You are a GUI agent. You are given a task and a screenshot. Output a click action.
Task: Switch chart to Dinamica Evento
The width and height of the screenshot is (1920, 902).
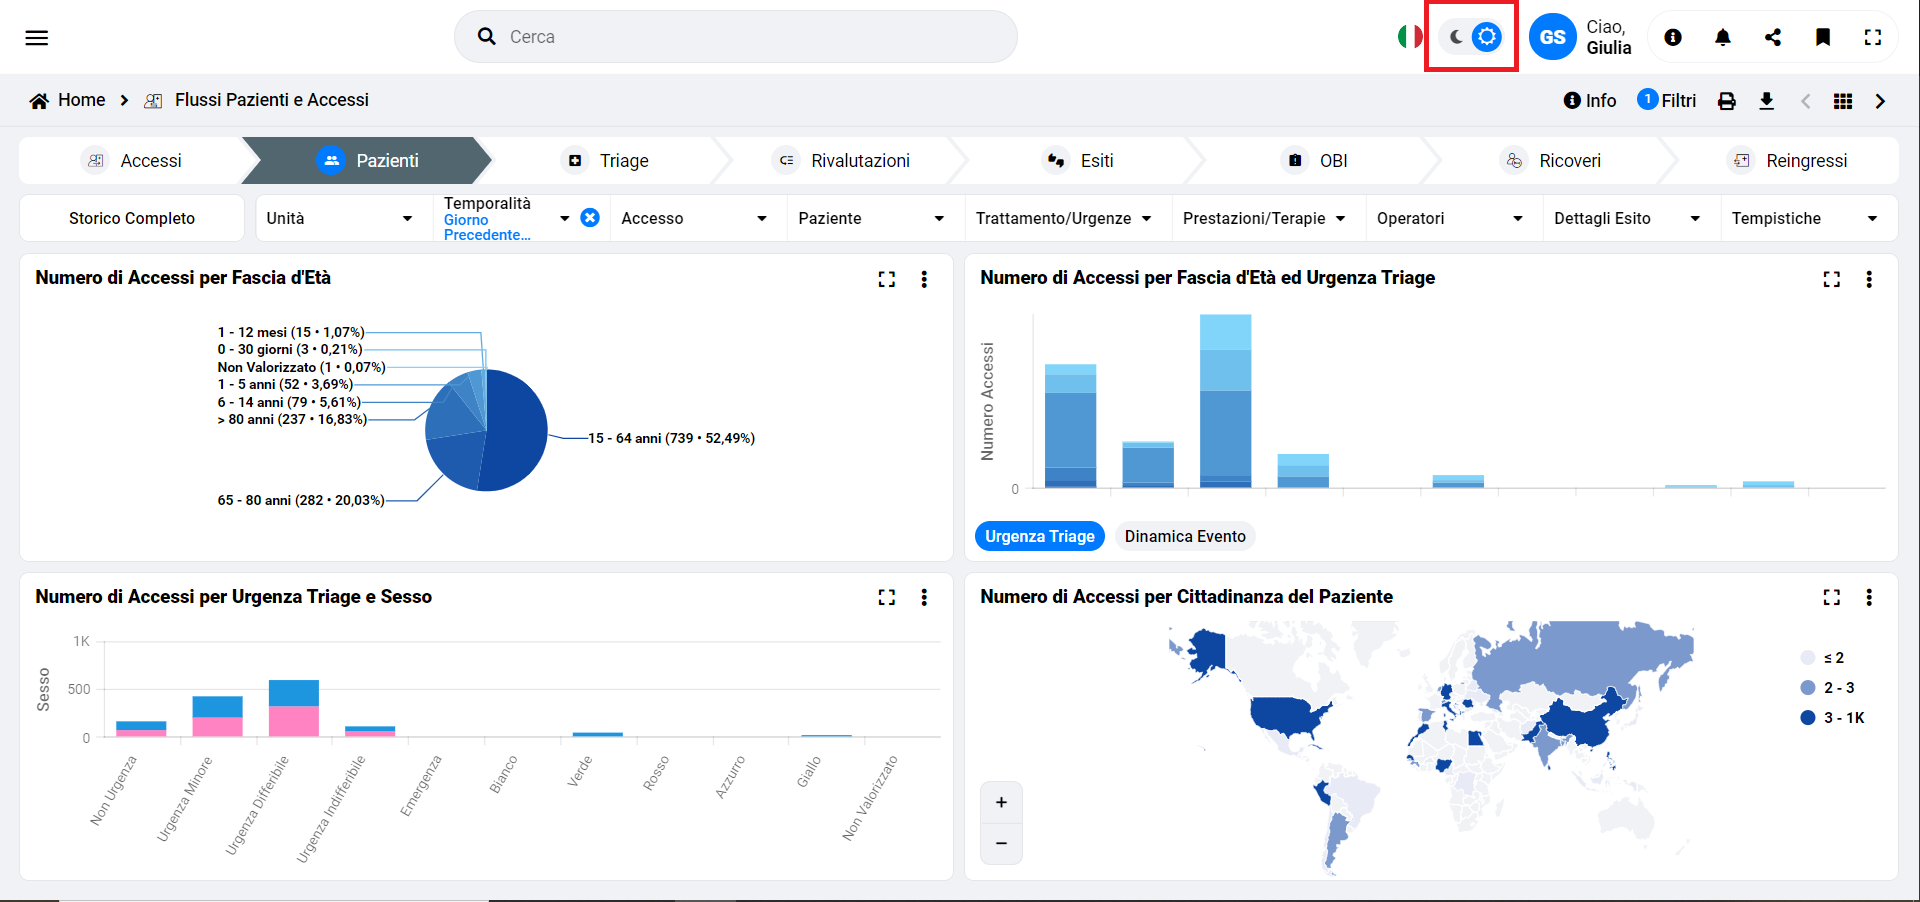(x=1184, y=537)
